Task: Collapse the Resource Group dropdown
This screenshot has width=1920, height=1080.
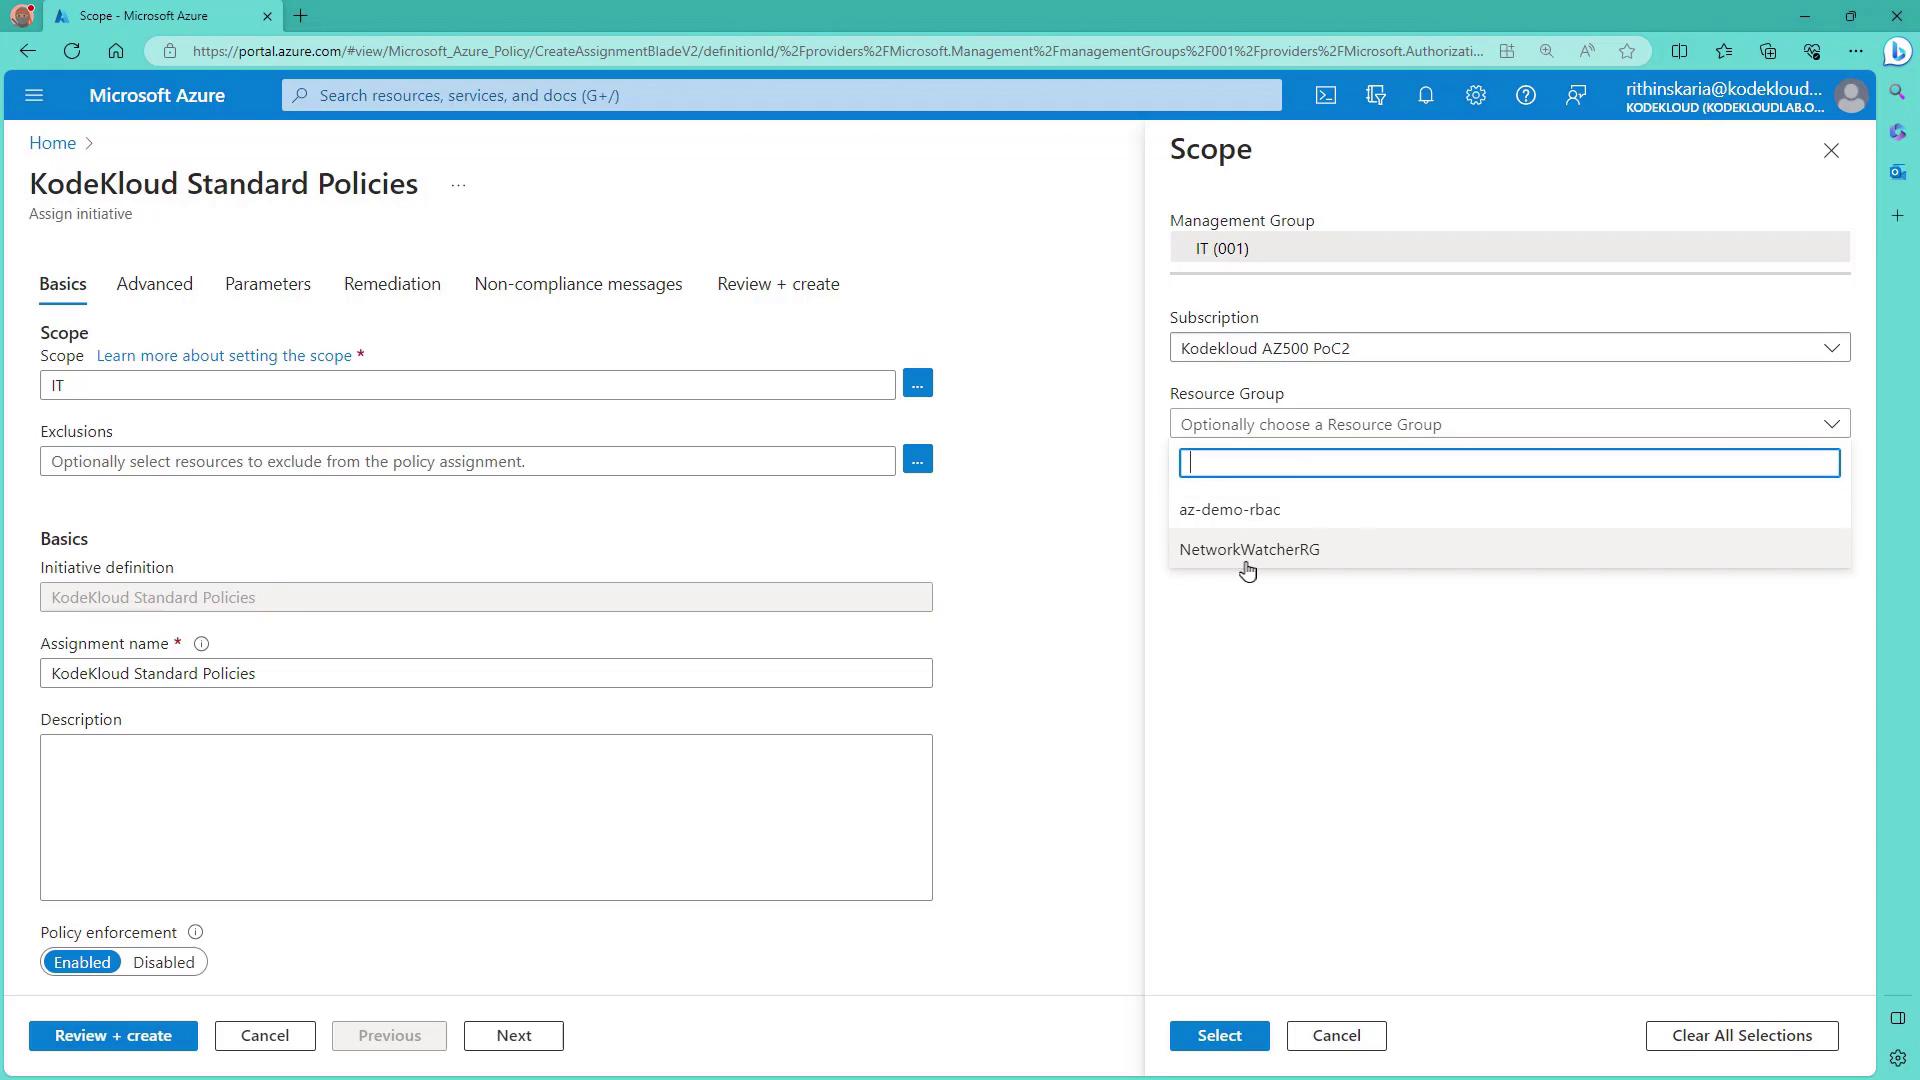Action: point(1831,424)
